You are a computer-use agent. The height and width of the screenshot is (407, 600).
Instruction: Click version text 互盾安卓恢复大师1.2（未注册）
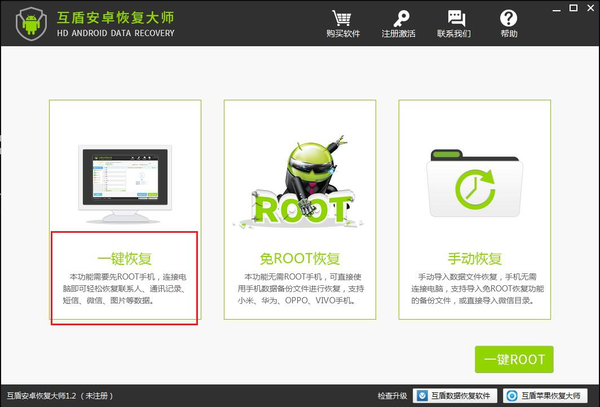[x=60, y=396]
